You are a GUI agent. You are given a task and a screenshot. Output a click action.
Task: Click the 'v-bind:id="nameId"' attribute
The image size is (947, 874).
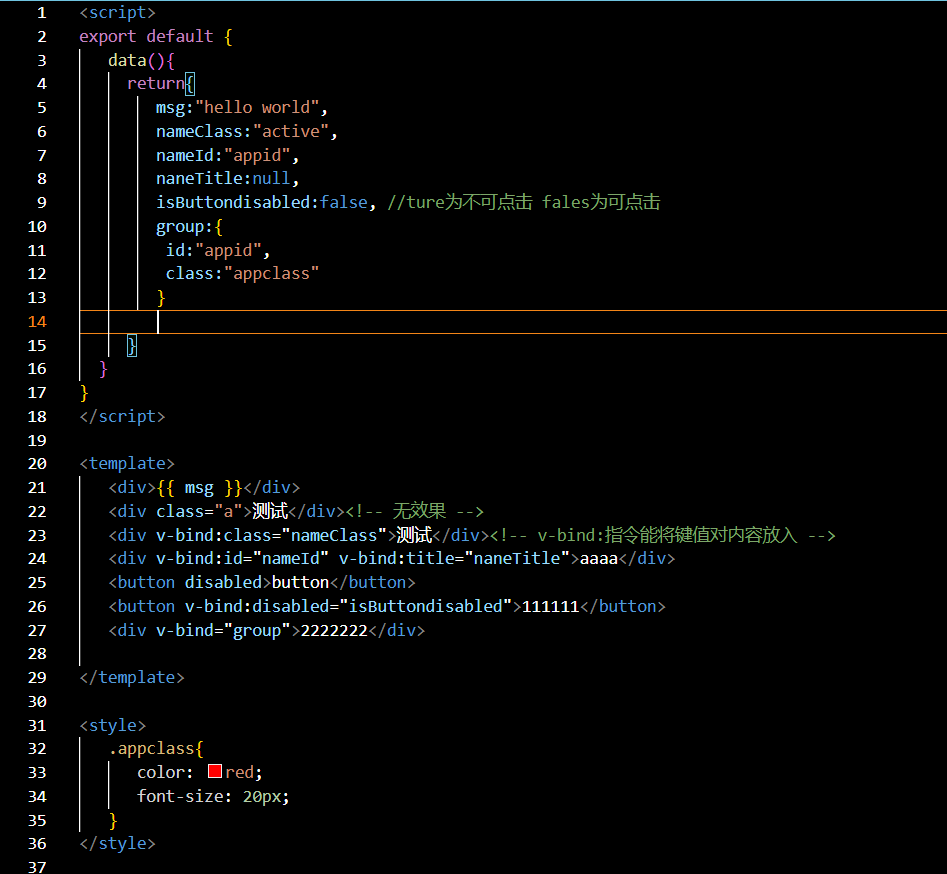[x=242, y=558]
